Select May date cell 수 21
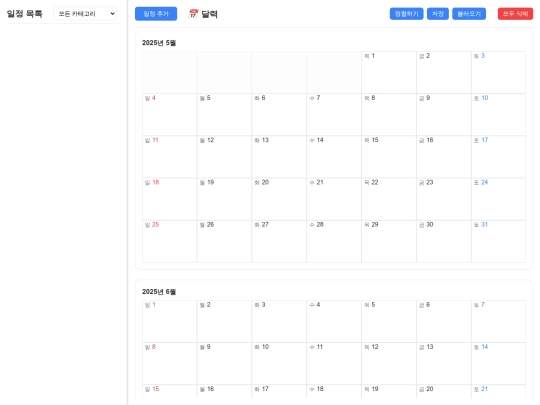 334,199
